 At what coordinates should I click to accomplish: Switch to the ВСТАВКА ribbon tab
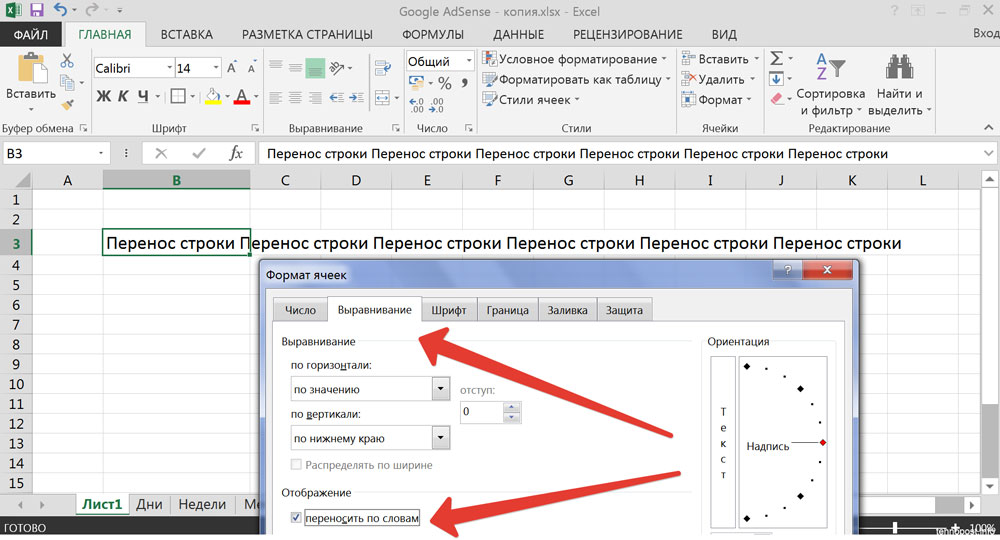186,34
